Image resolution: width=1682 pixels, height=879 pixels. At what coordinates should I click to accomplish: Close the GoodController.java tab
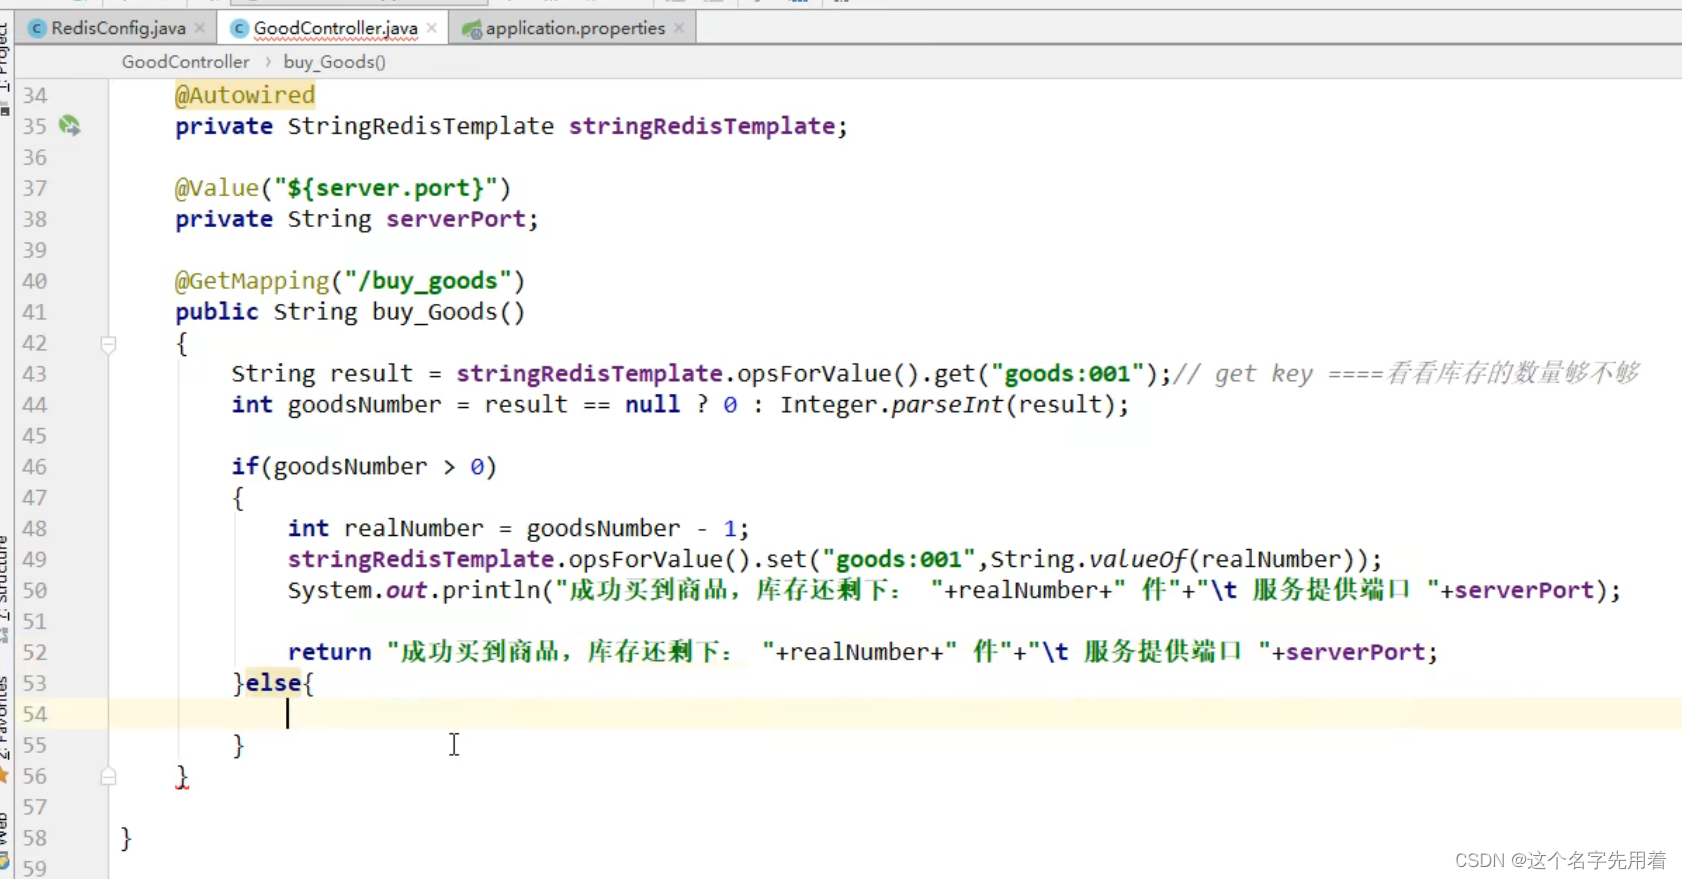coord(432,28)
